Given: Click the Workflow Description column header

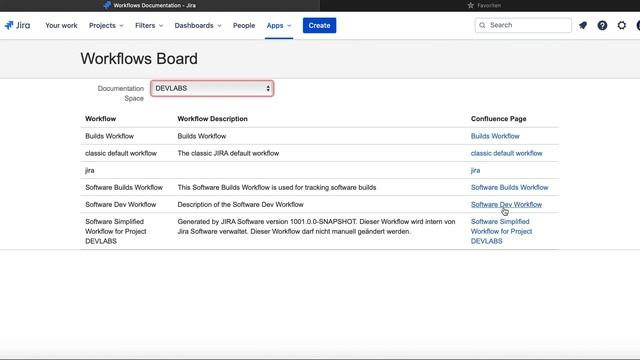Looking at the screenshot, I should tap(212, 119).
